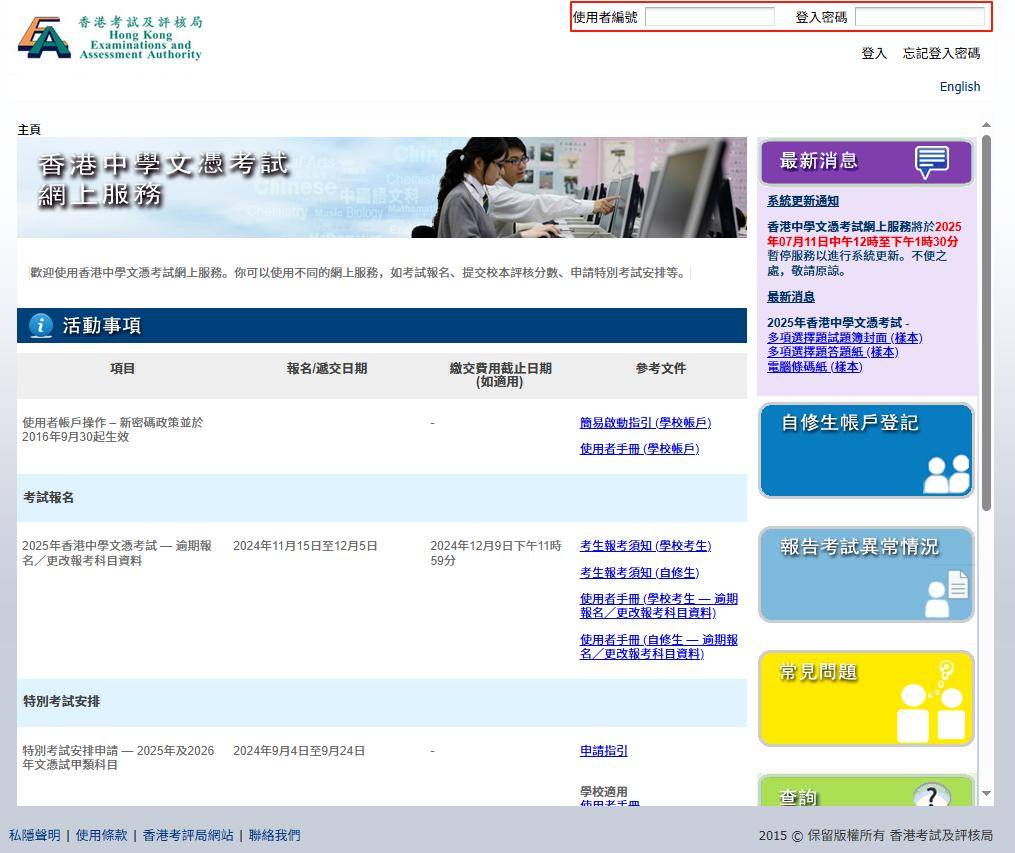Click the 考試報名 section row
Viewport: 1015px width, 853px height.
[382, 498]
